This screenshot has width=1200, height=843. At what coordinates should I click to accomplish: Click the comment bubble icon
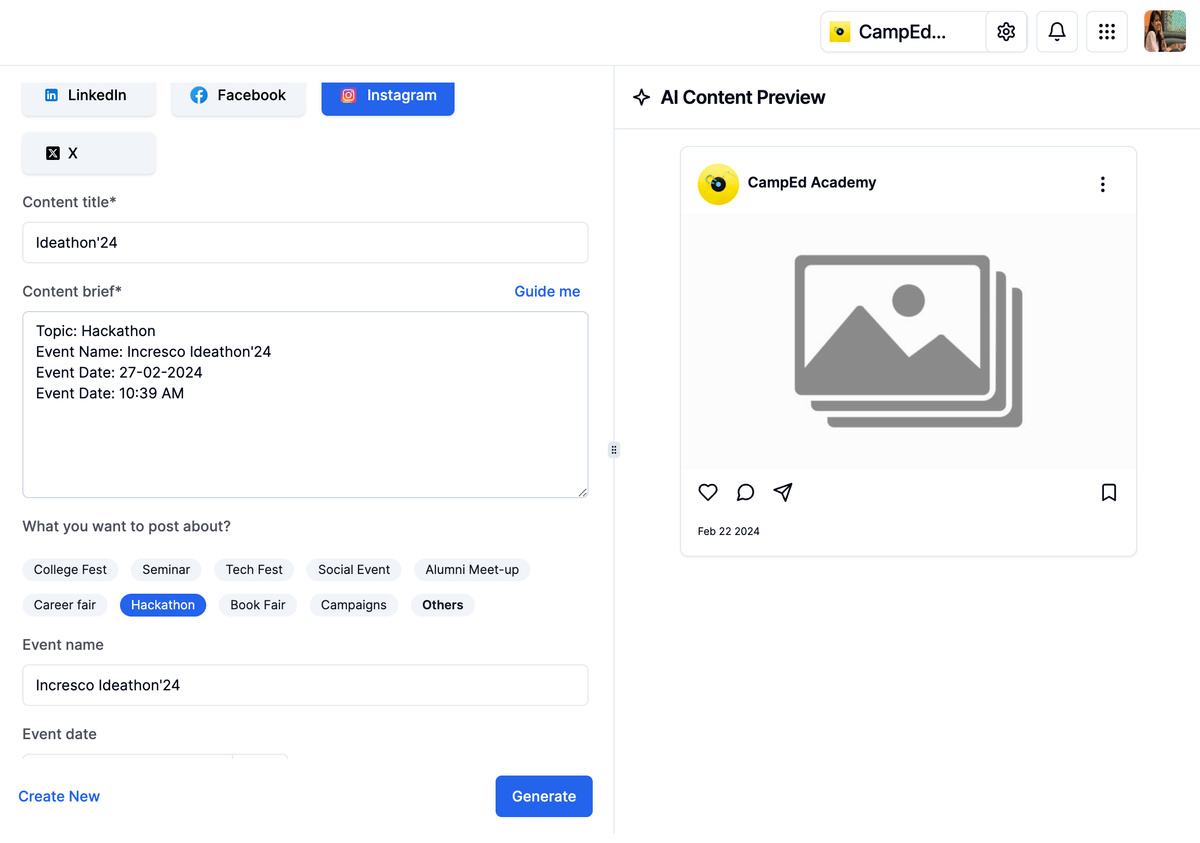point(745,492)
